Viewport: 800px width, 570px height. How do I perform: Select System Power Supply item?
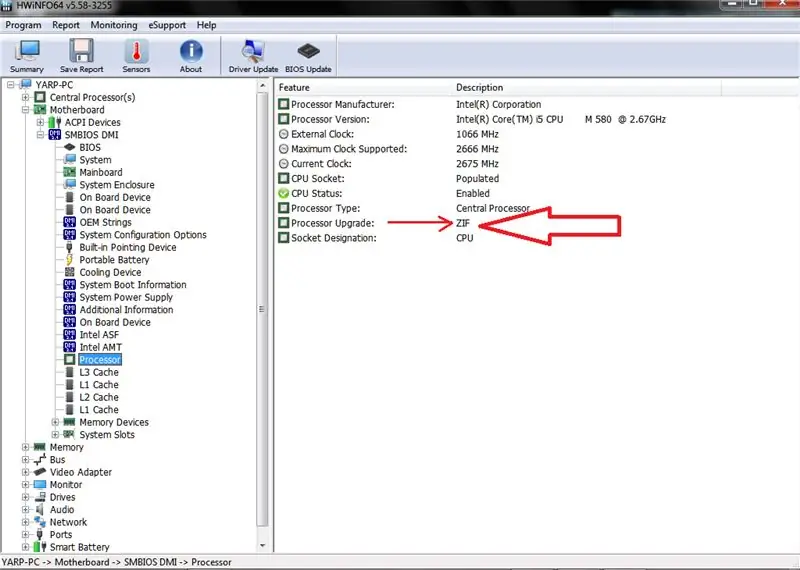pos(126,297)
